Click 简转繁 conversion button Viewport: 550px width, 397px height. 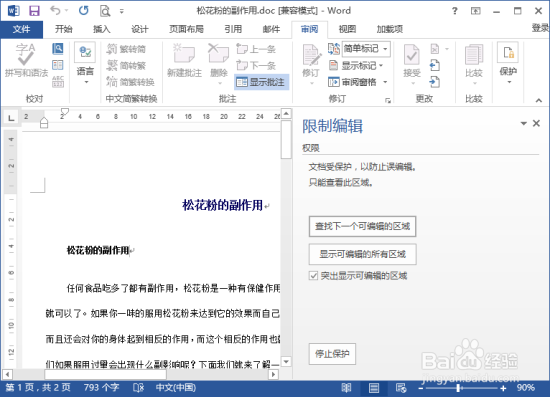[126, 65]
